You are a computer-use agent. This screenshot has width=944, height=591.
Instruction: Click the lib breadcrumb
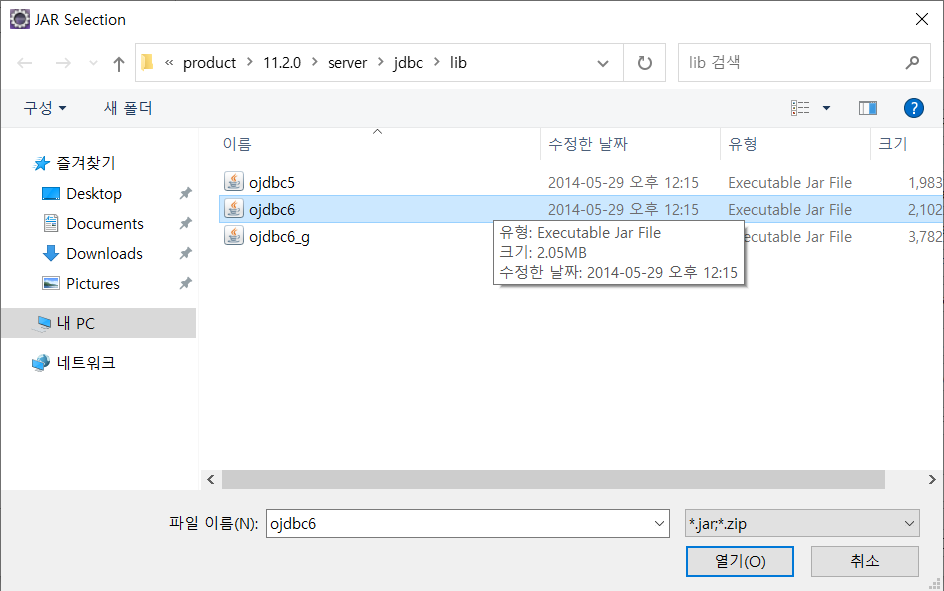(458, 63)
